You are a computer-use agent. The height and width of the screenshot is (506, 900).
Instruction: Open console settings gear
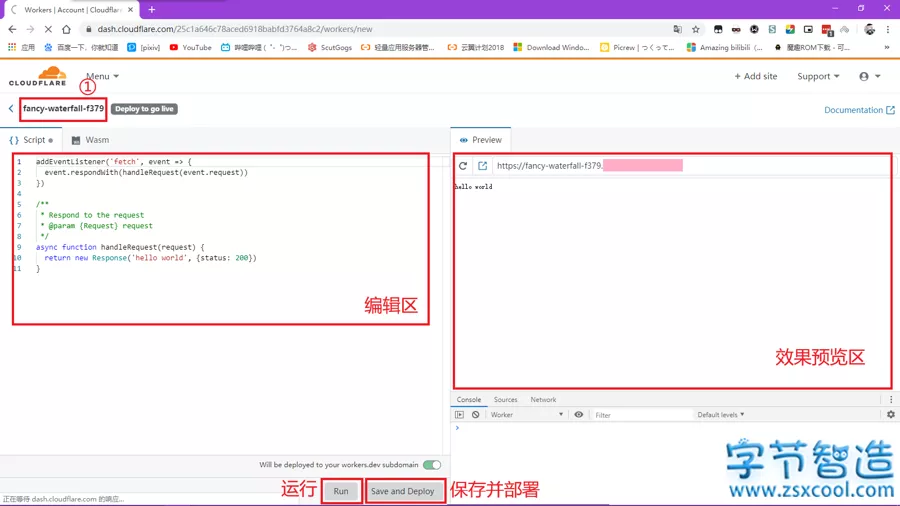(x=891, y=414)
